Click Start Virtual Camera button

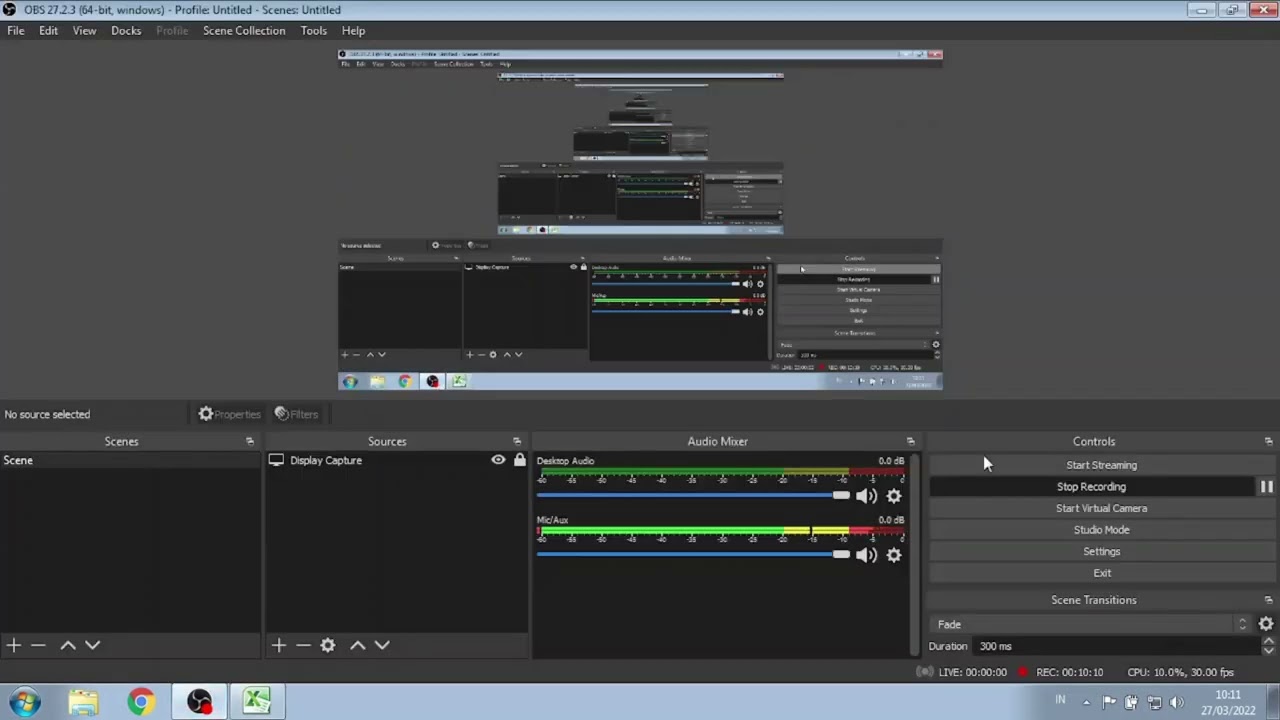(x=1101, y=508)
